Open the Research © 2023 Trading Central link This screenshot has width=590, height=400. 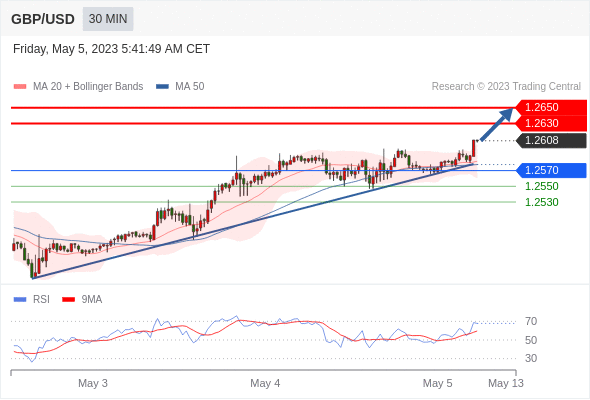(x=506, y=87)
